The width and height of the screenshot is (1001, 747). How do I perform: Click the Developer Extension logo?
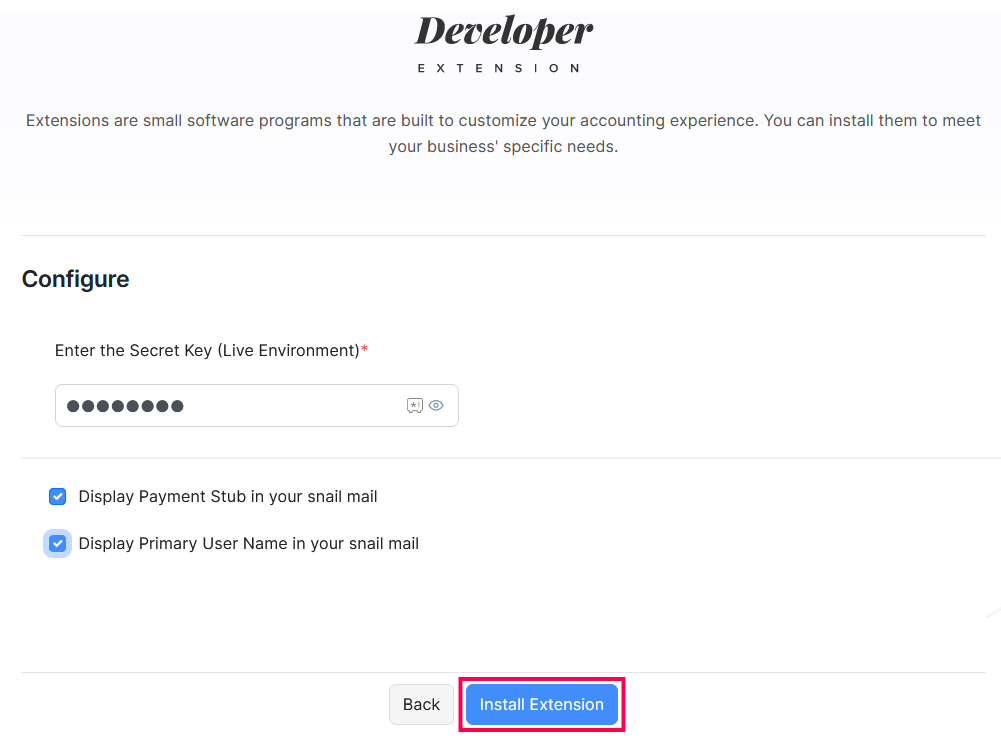point(502,43)
